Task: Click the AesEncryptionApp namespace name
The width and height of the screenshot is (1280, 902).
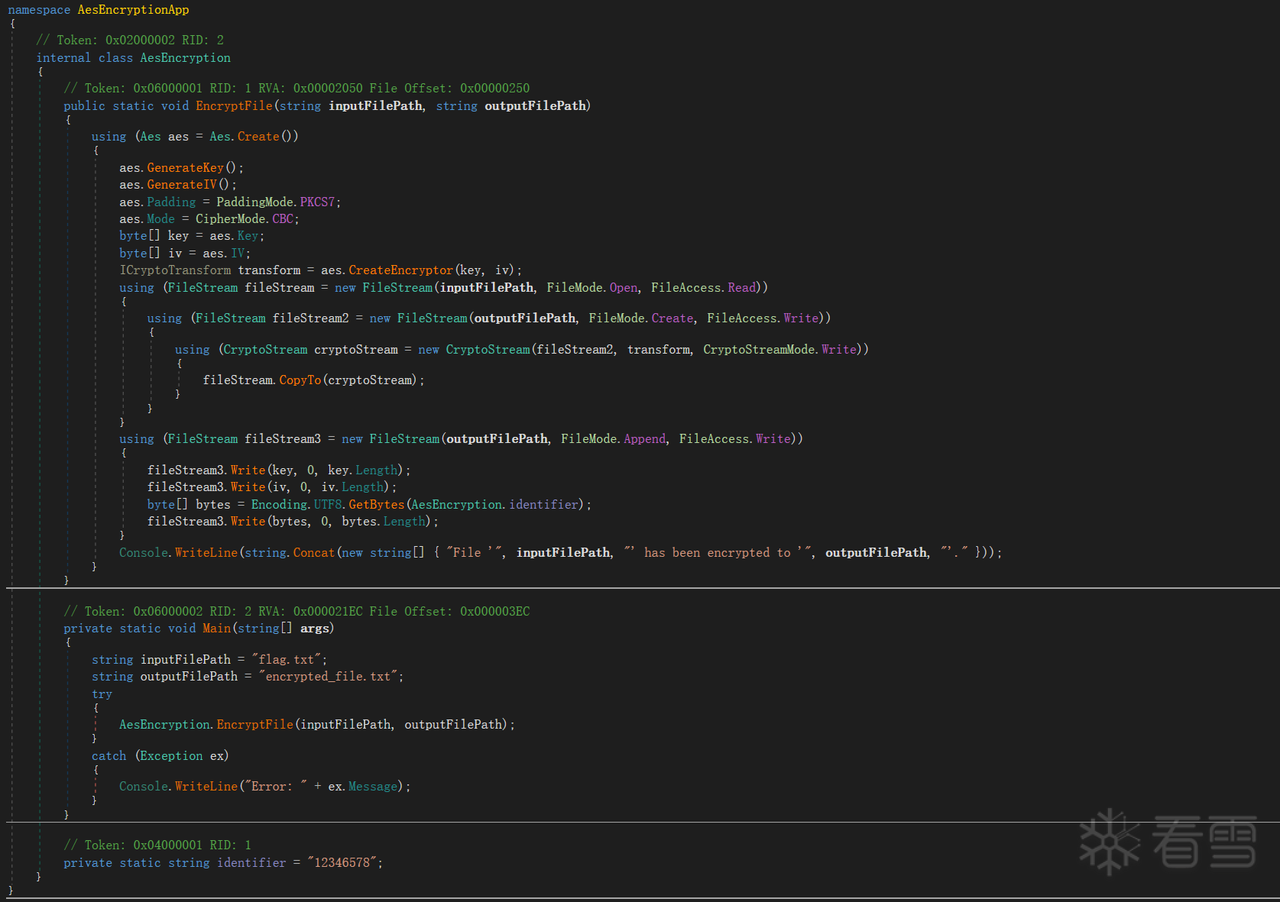Action: pyautogui.click(x=133, y=10)
